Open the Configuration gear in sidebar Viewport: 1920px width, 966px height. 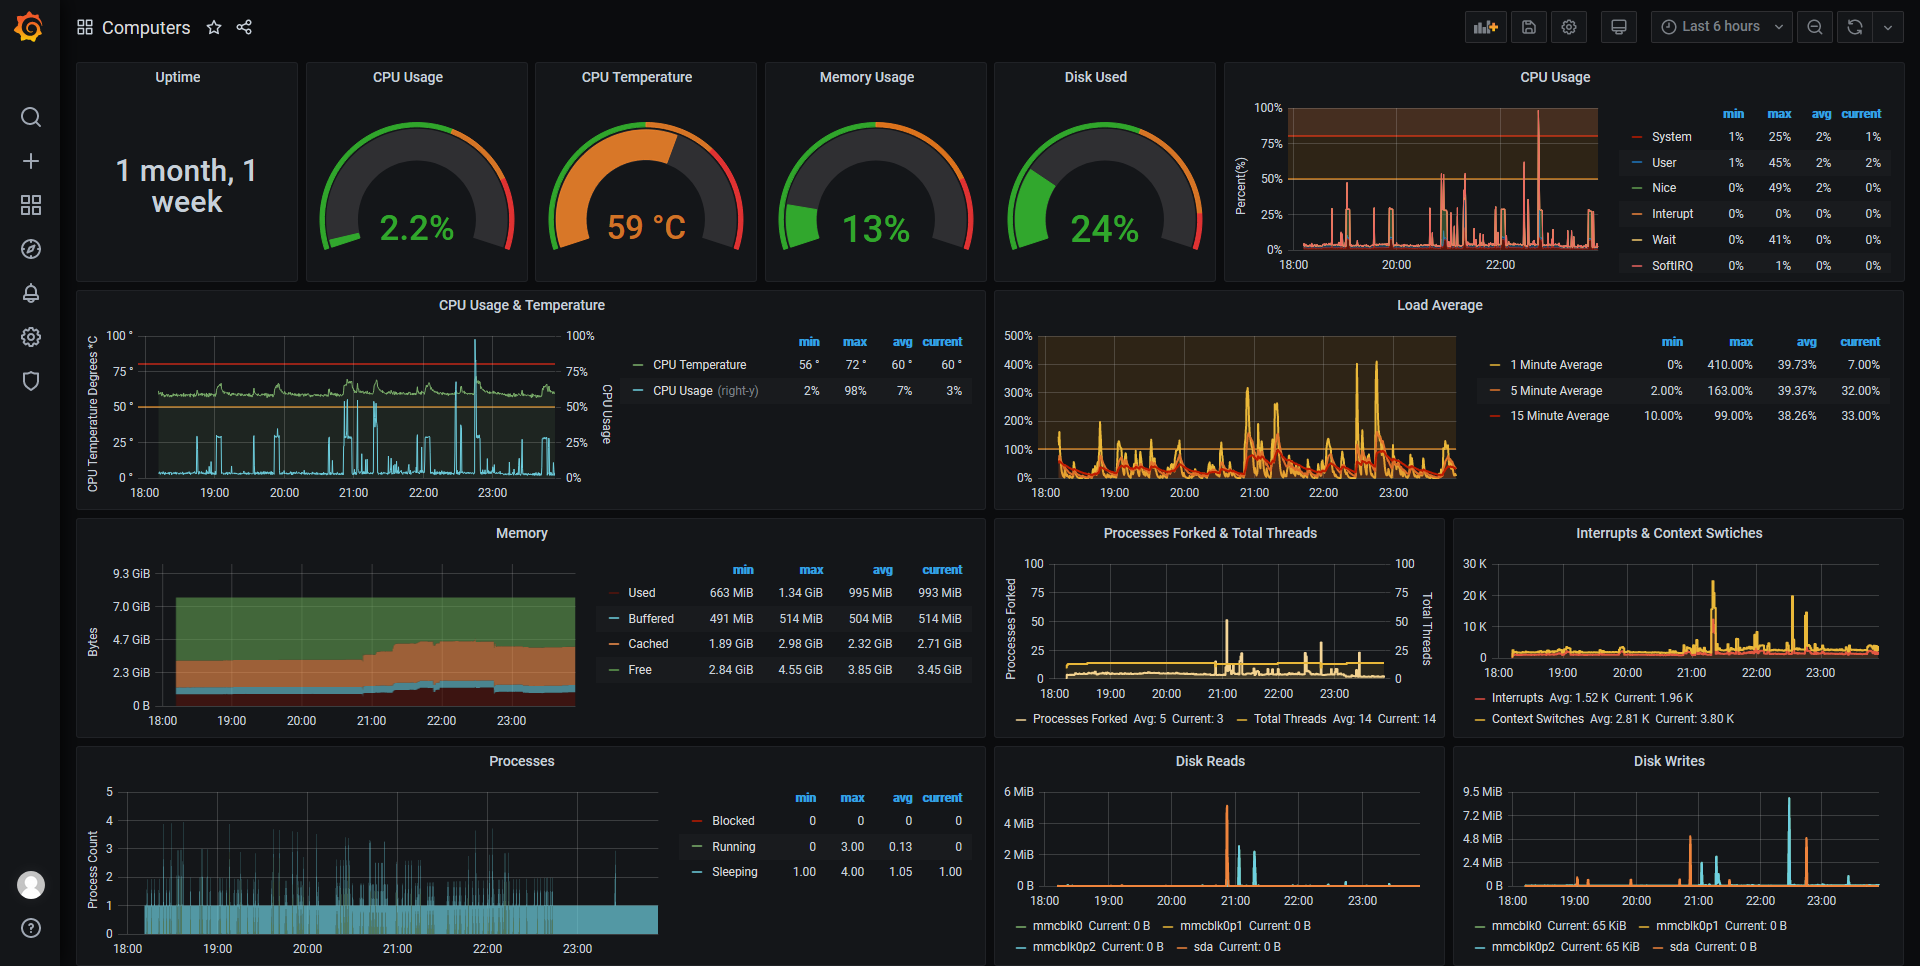(x=31, y=337)
